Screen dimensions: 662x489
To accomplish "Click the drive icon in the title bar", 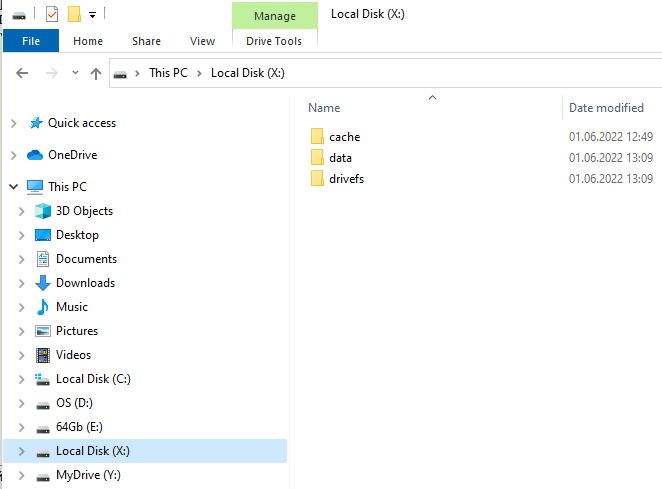I will [x=19, y=16].
